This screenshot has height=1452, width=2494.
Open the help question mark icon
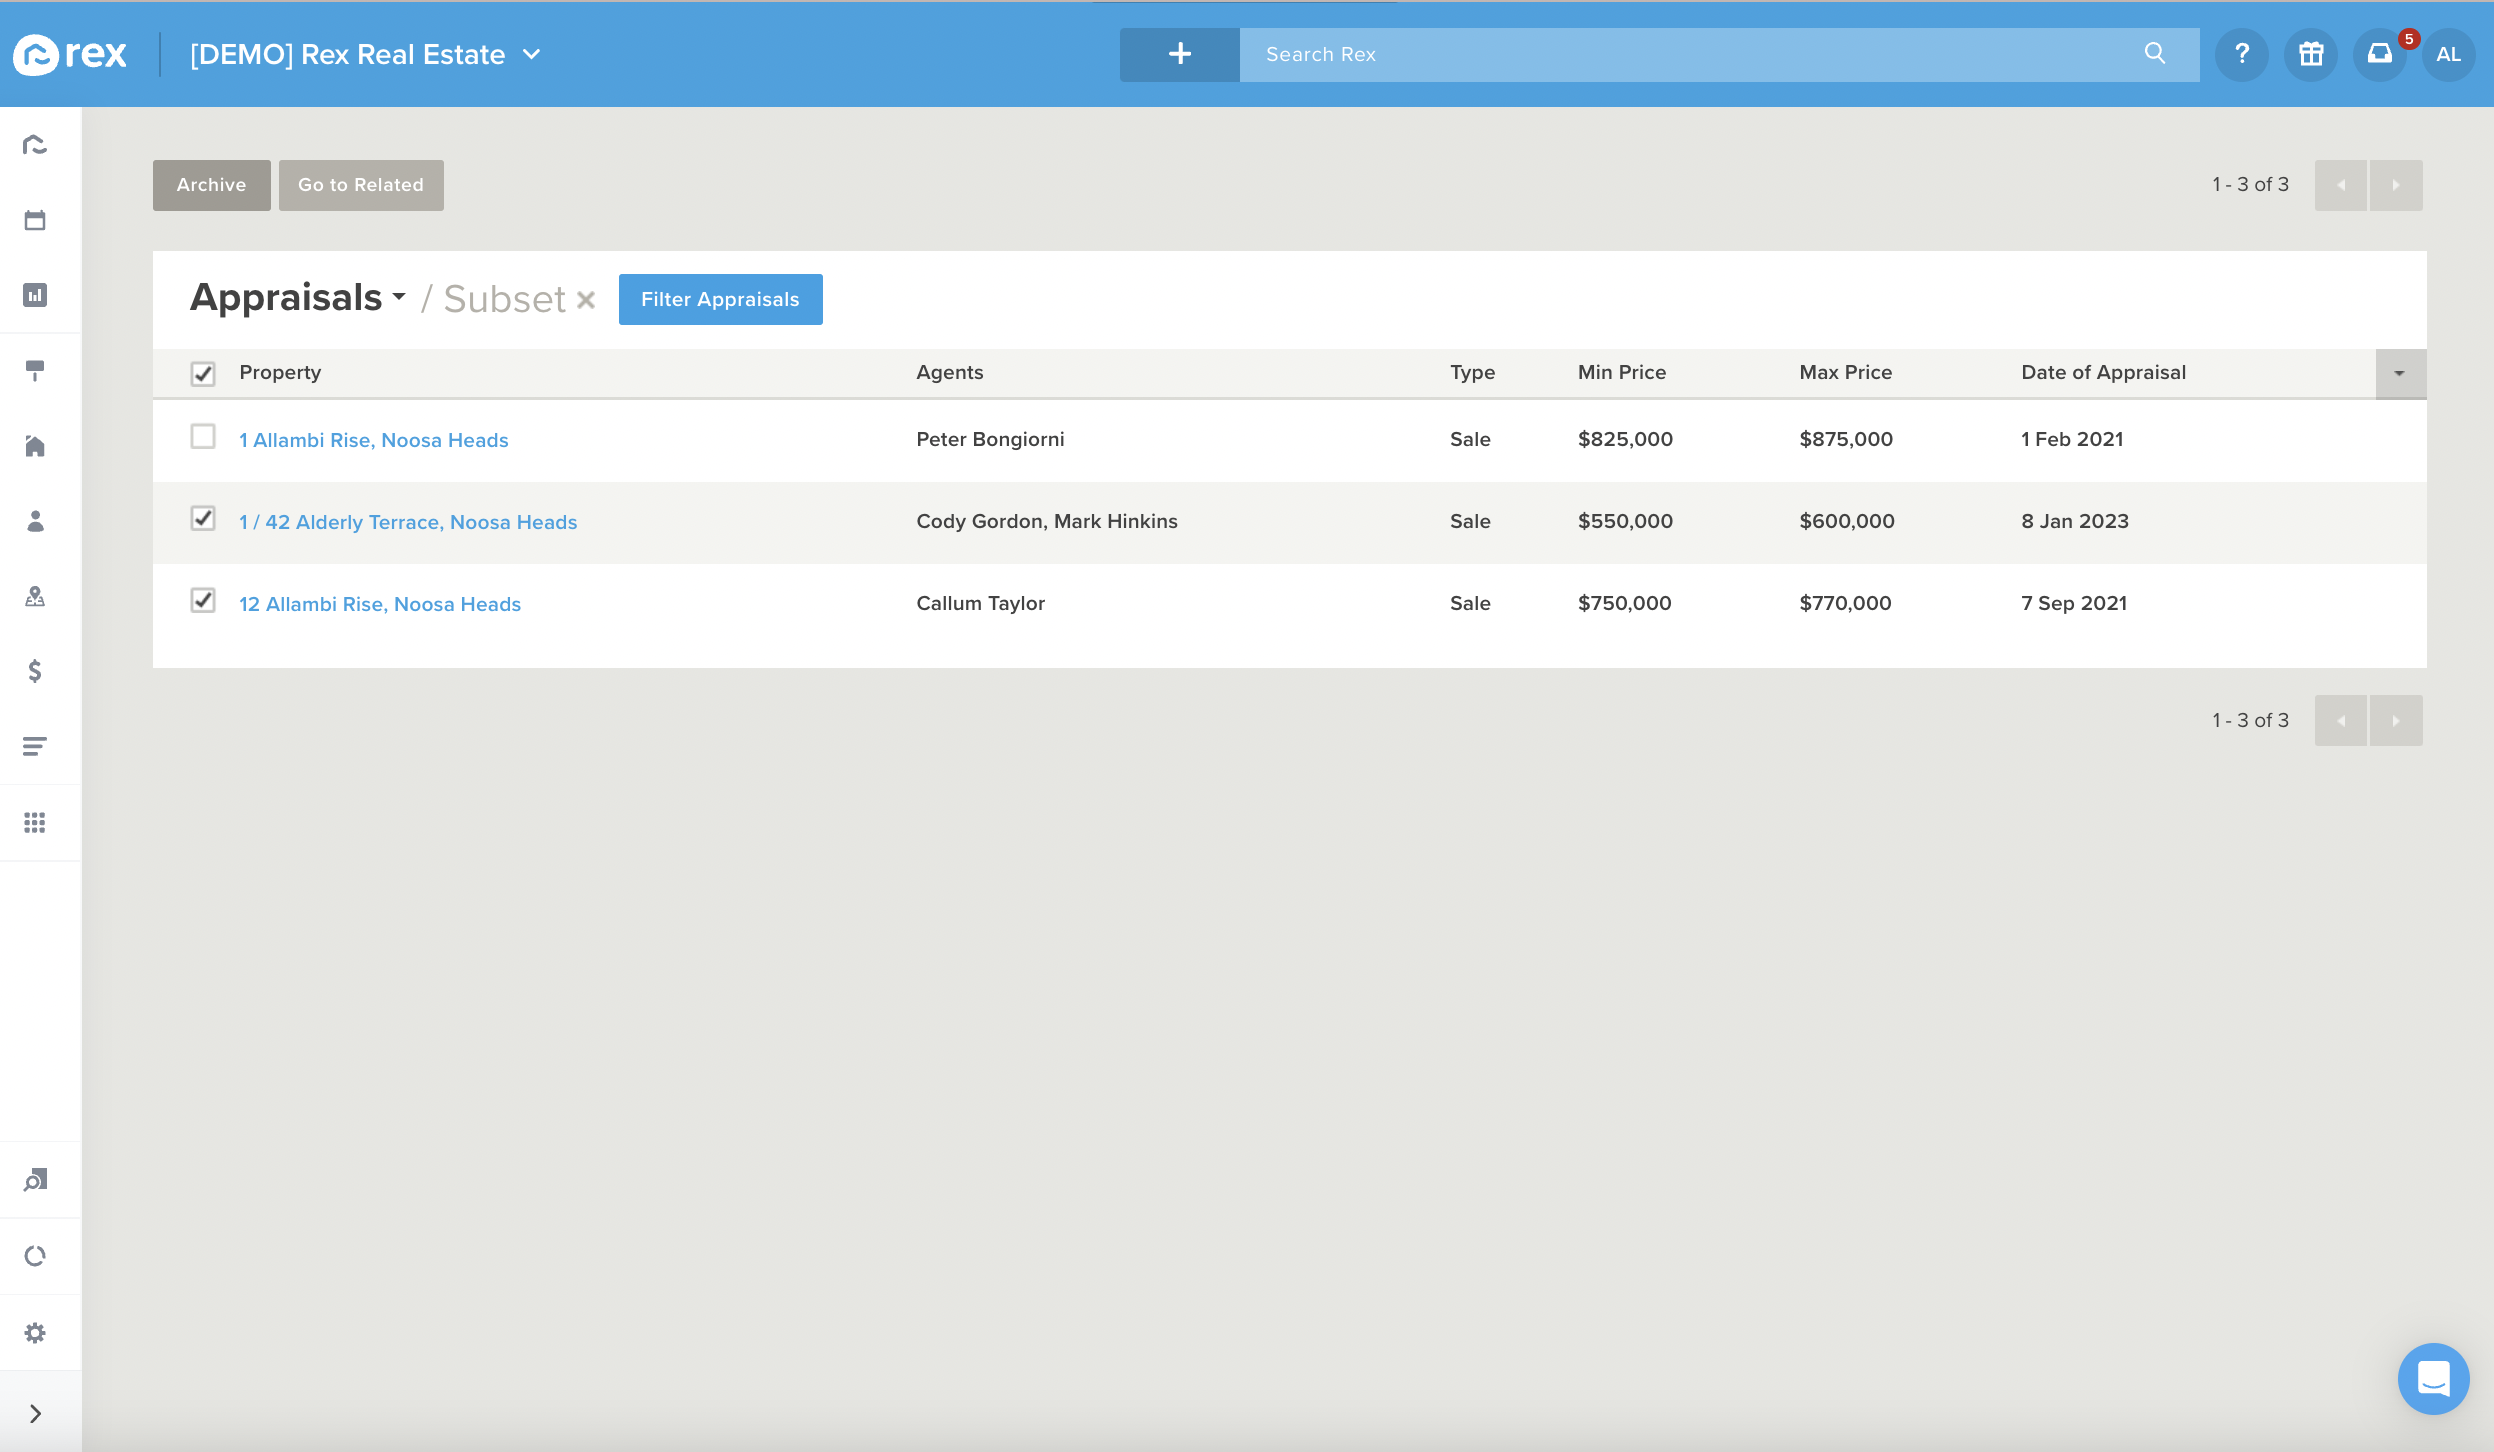tap(2242, 54)
